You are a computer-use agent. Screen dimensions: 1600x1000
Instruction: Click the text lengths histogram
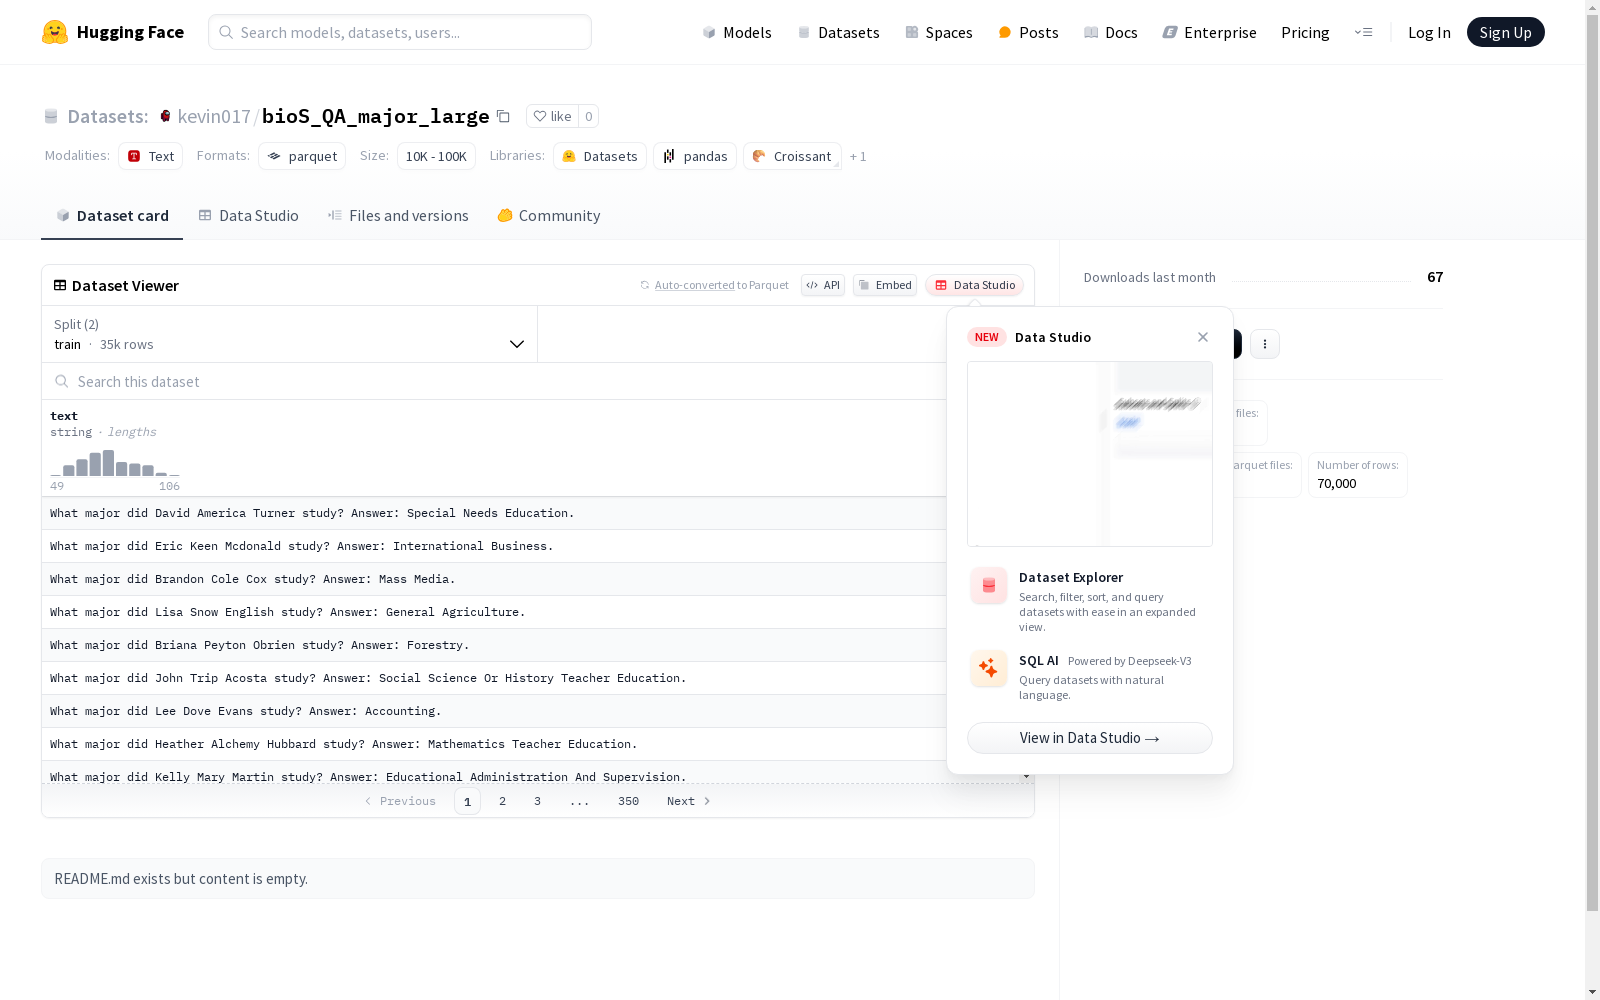(115, 463)
